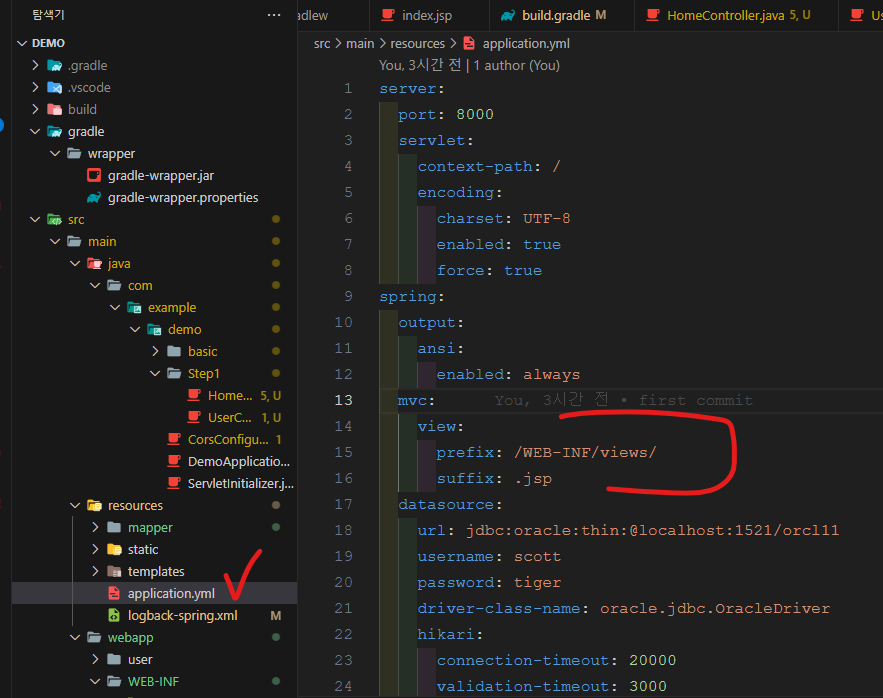Click the application.yml file icon in explorer
Image resolution: width=883 pixels, height=698 pixels.
[114, 593]
